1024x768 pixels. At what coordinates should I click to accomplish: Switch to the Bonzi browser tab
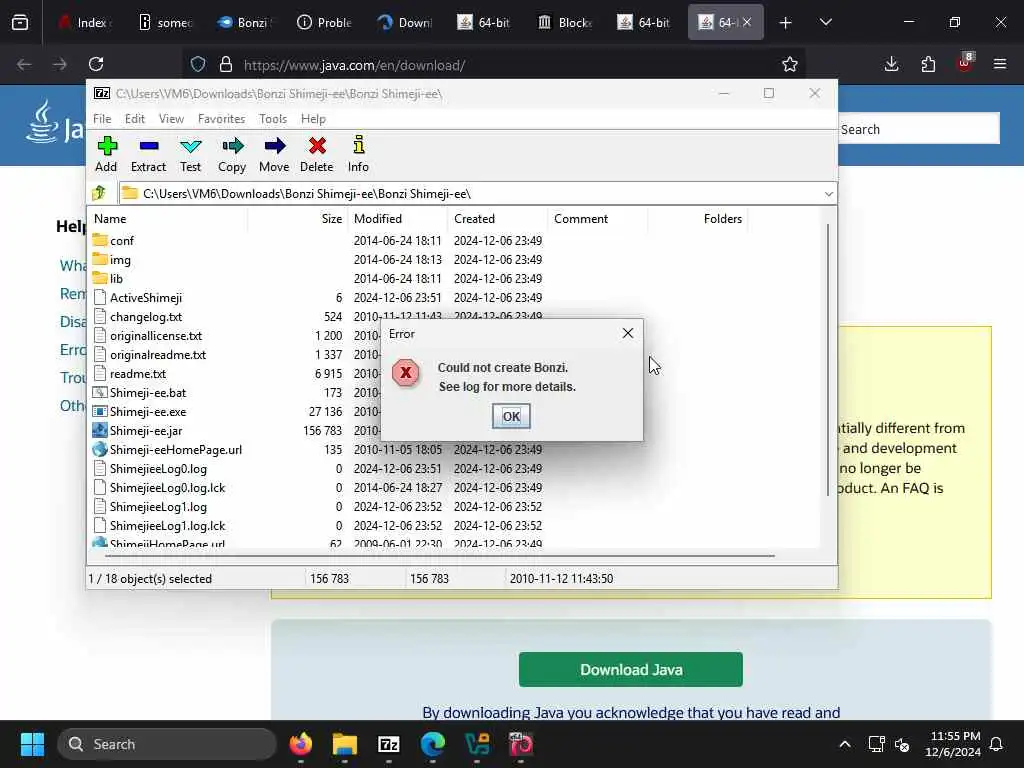point(244,22)
